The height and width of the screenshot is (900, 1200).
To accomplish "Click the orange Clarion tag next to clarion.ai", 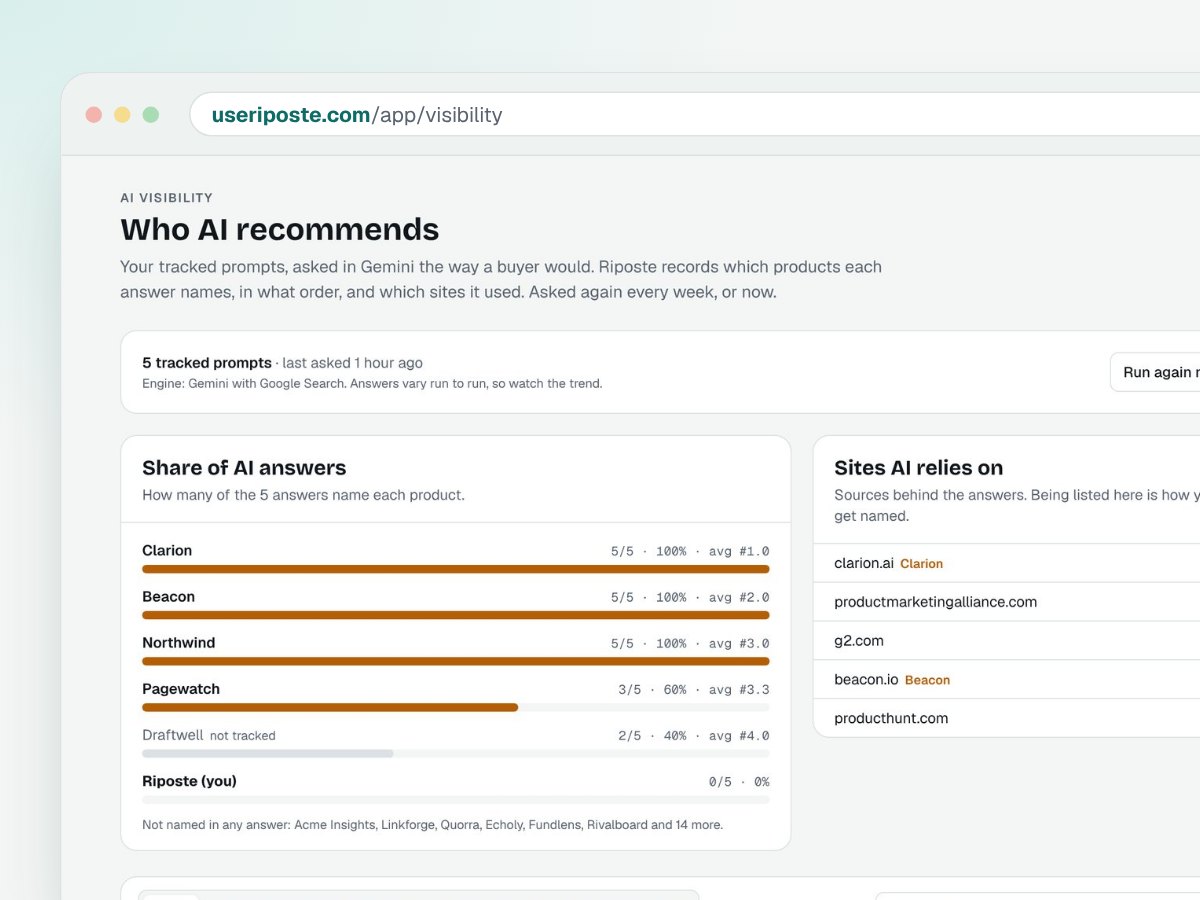I will click(x=922, y=564).
